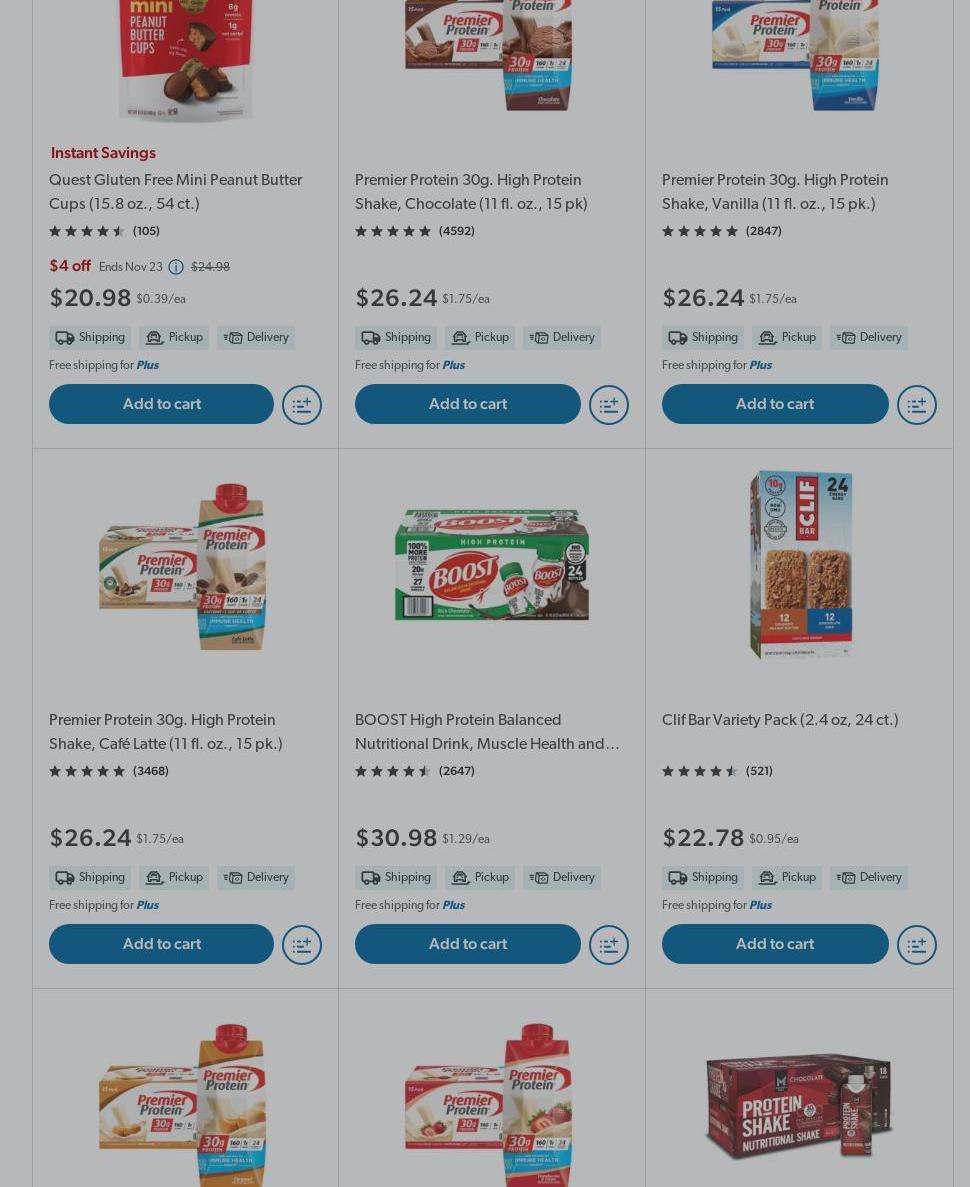Viewport: 970px width, 1187px height.
Task: Add Premier Protein Café Latte to list
Action: point(302,945)
